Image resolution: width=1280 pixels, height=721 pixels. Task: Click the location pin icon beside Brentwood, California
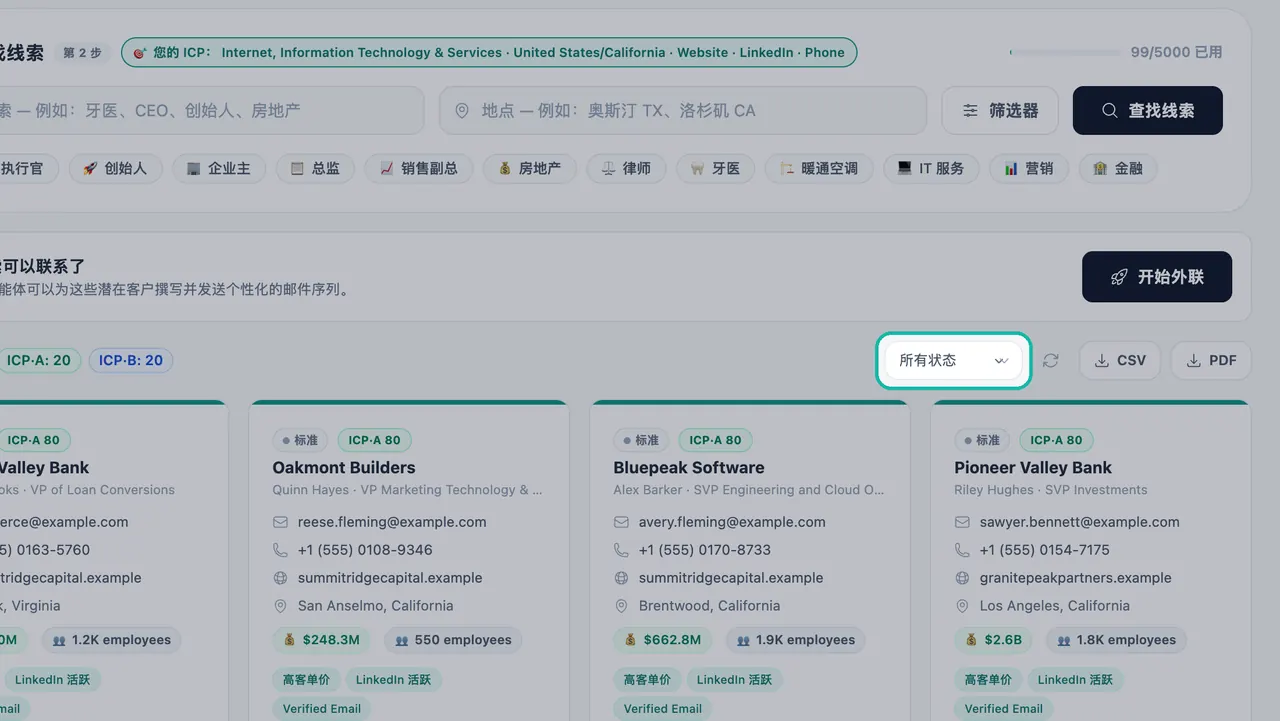pos(621,606)
